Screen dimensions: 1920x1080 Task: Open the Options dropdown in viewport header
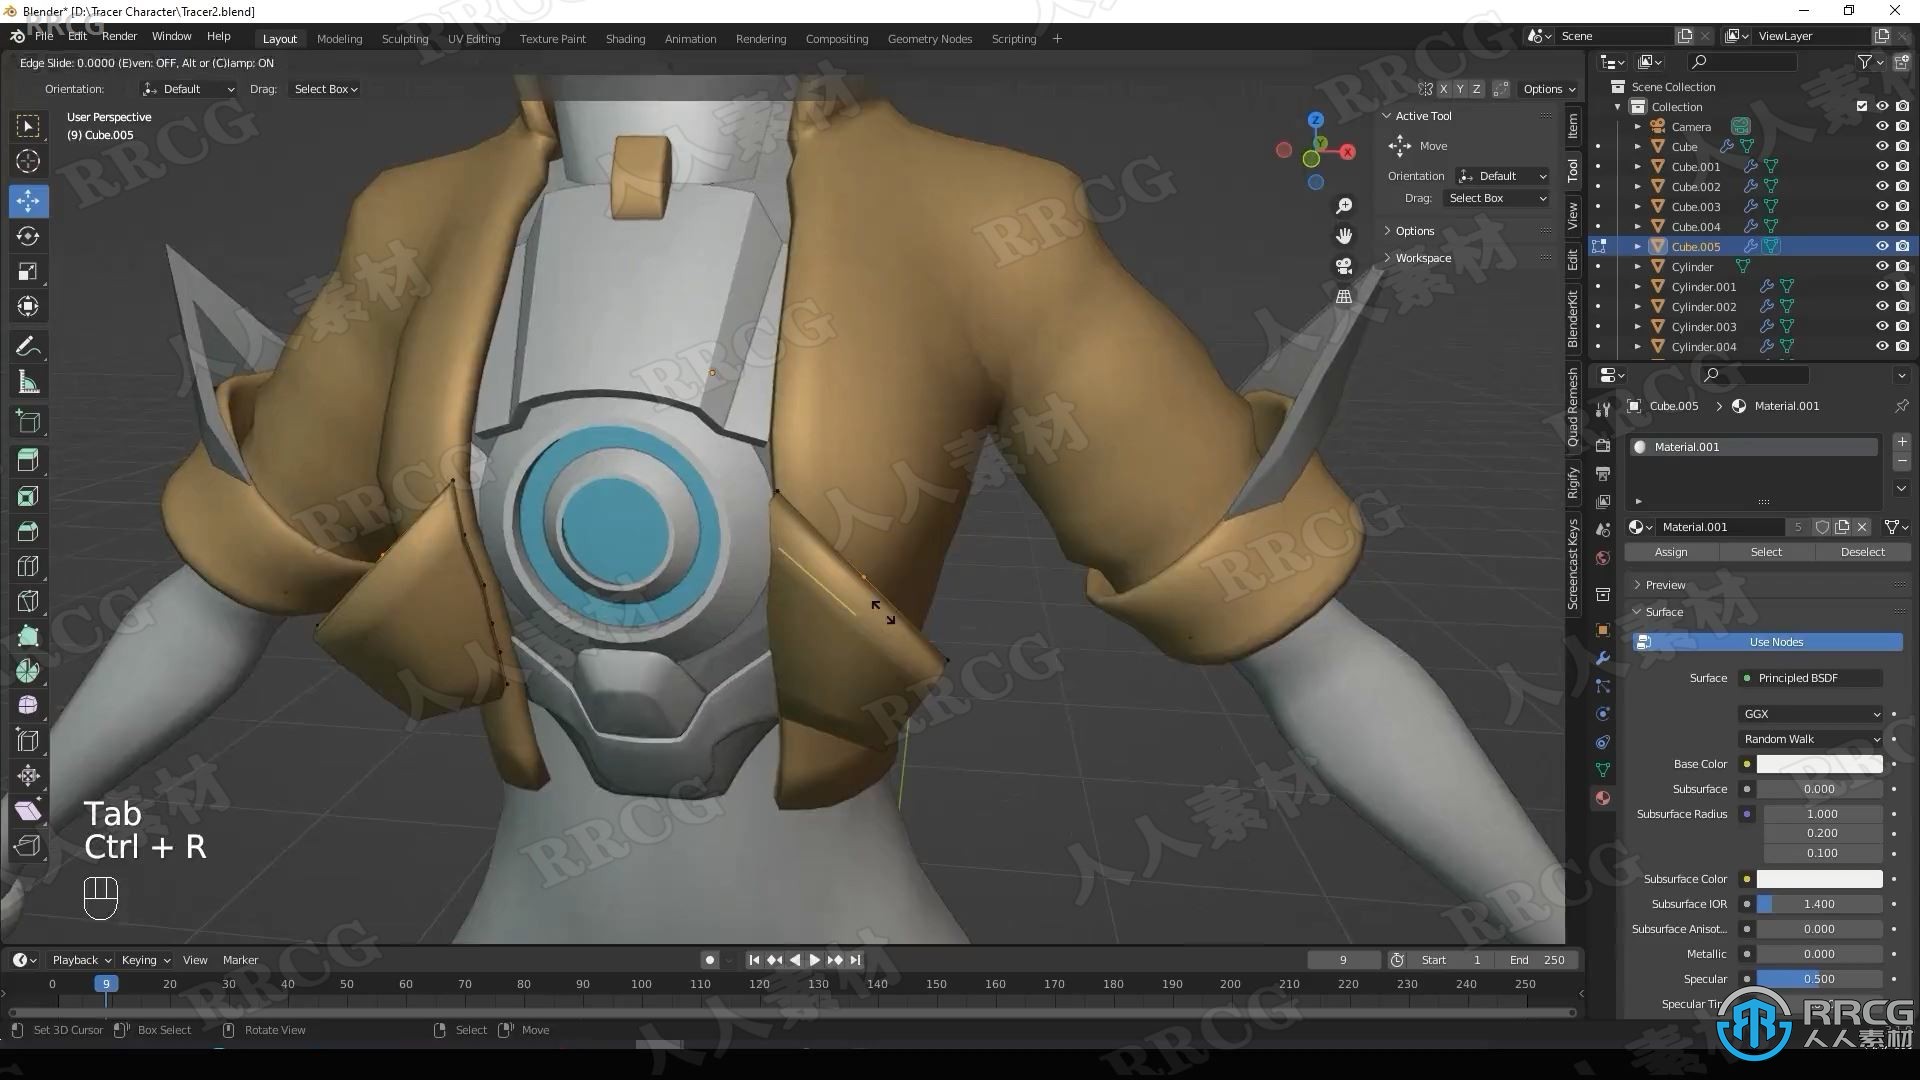tap(1549, 89)
